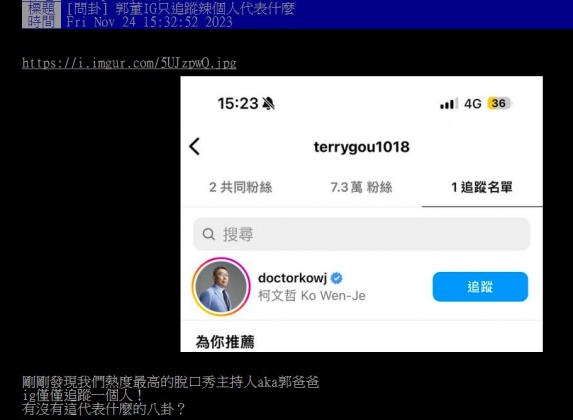The image size is (573, 420).
Task: Click the terrygou1018 page title
Action: pyautogui.click(x=361, y=147)
